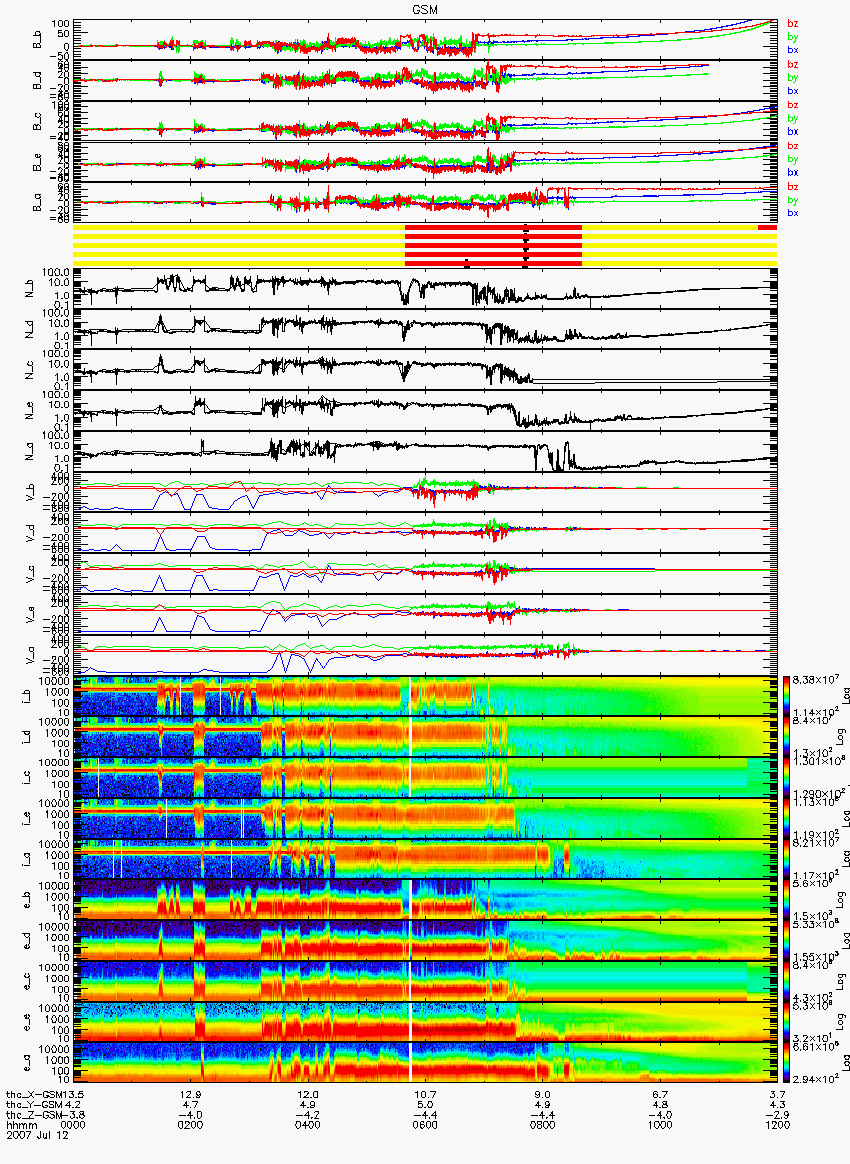Screen dimensions: 850x1164
Task: Click the 12.9 X-GSM position value
Action: (190, 1095)
